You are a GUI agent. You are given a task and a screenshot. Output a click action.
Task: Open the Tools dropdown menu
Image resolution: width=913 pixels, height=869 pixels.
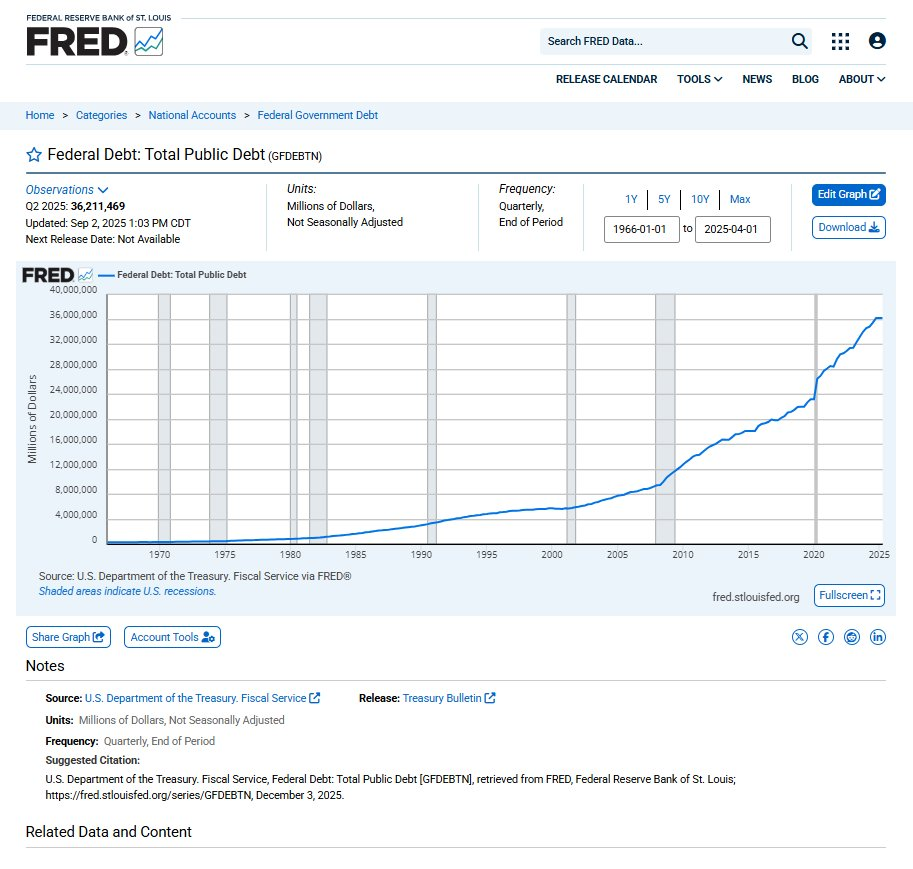click(699, 79)
